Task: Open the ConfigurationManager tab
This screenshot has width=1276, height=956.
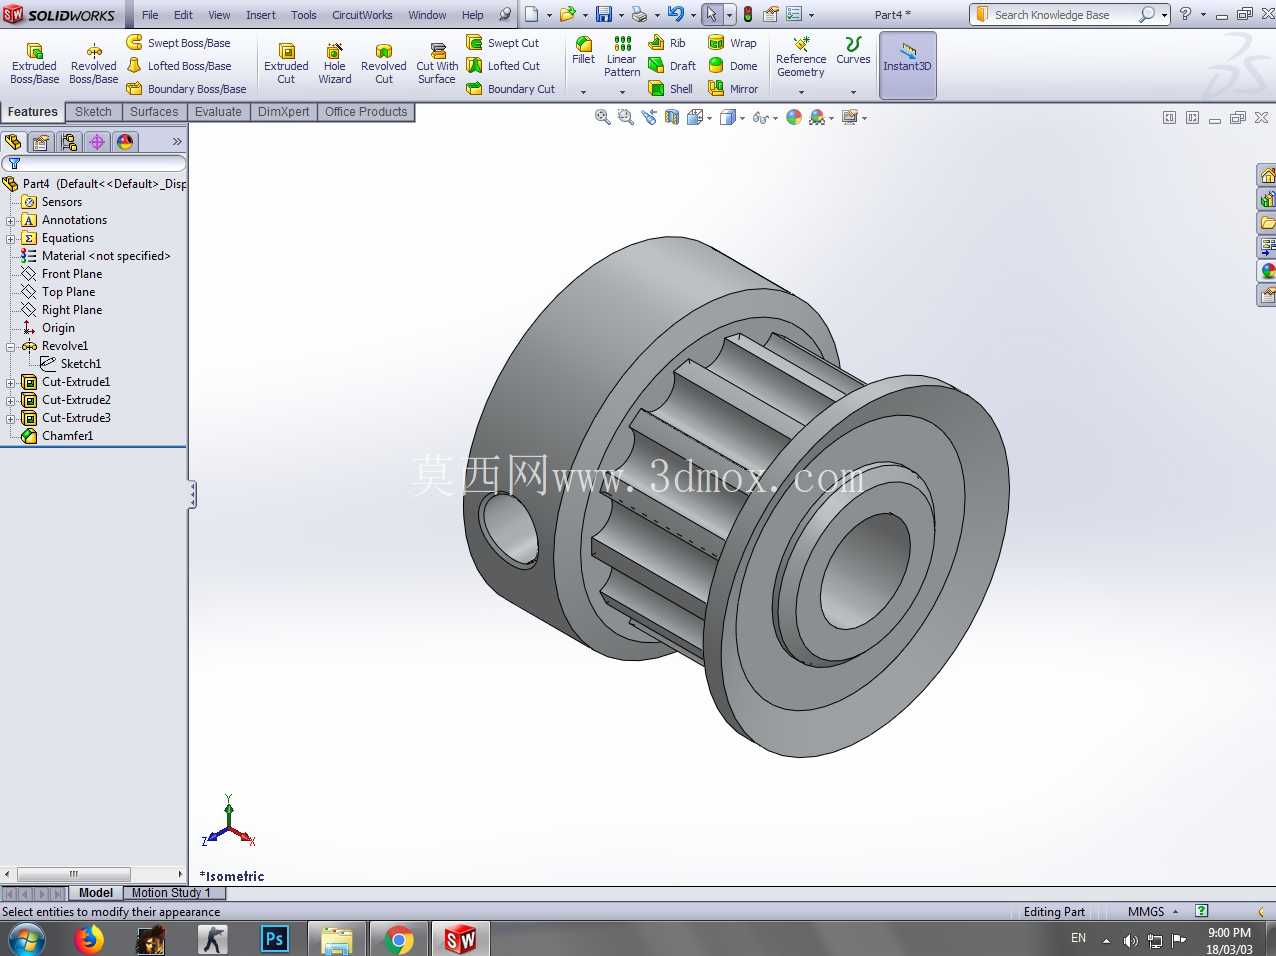Action: (x=69, y=142)
